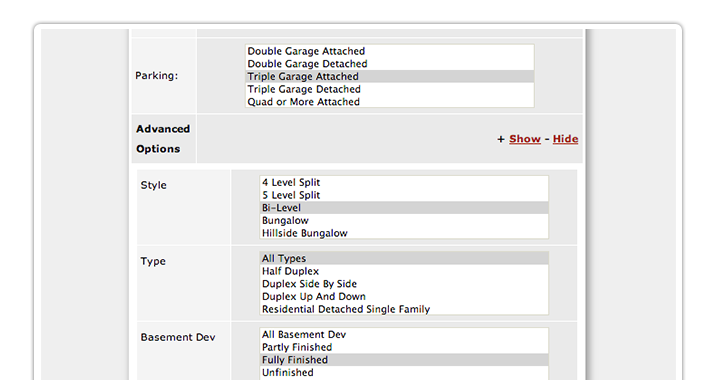712x380 pixels.
Task: Select Fully Finished basement option
Action: click(404, 360)
